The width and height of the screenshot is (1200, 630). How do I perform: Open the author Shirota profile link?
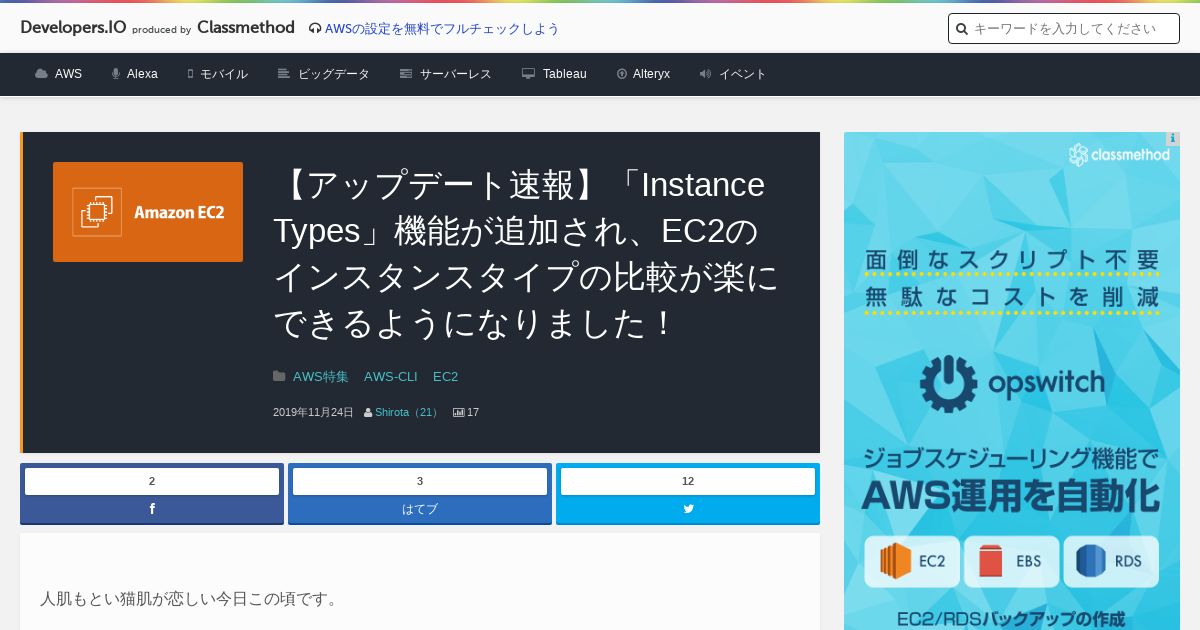(407, 412)
